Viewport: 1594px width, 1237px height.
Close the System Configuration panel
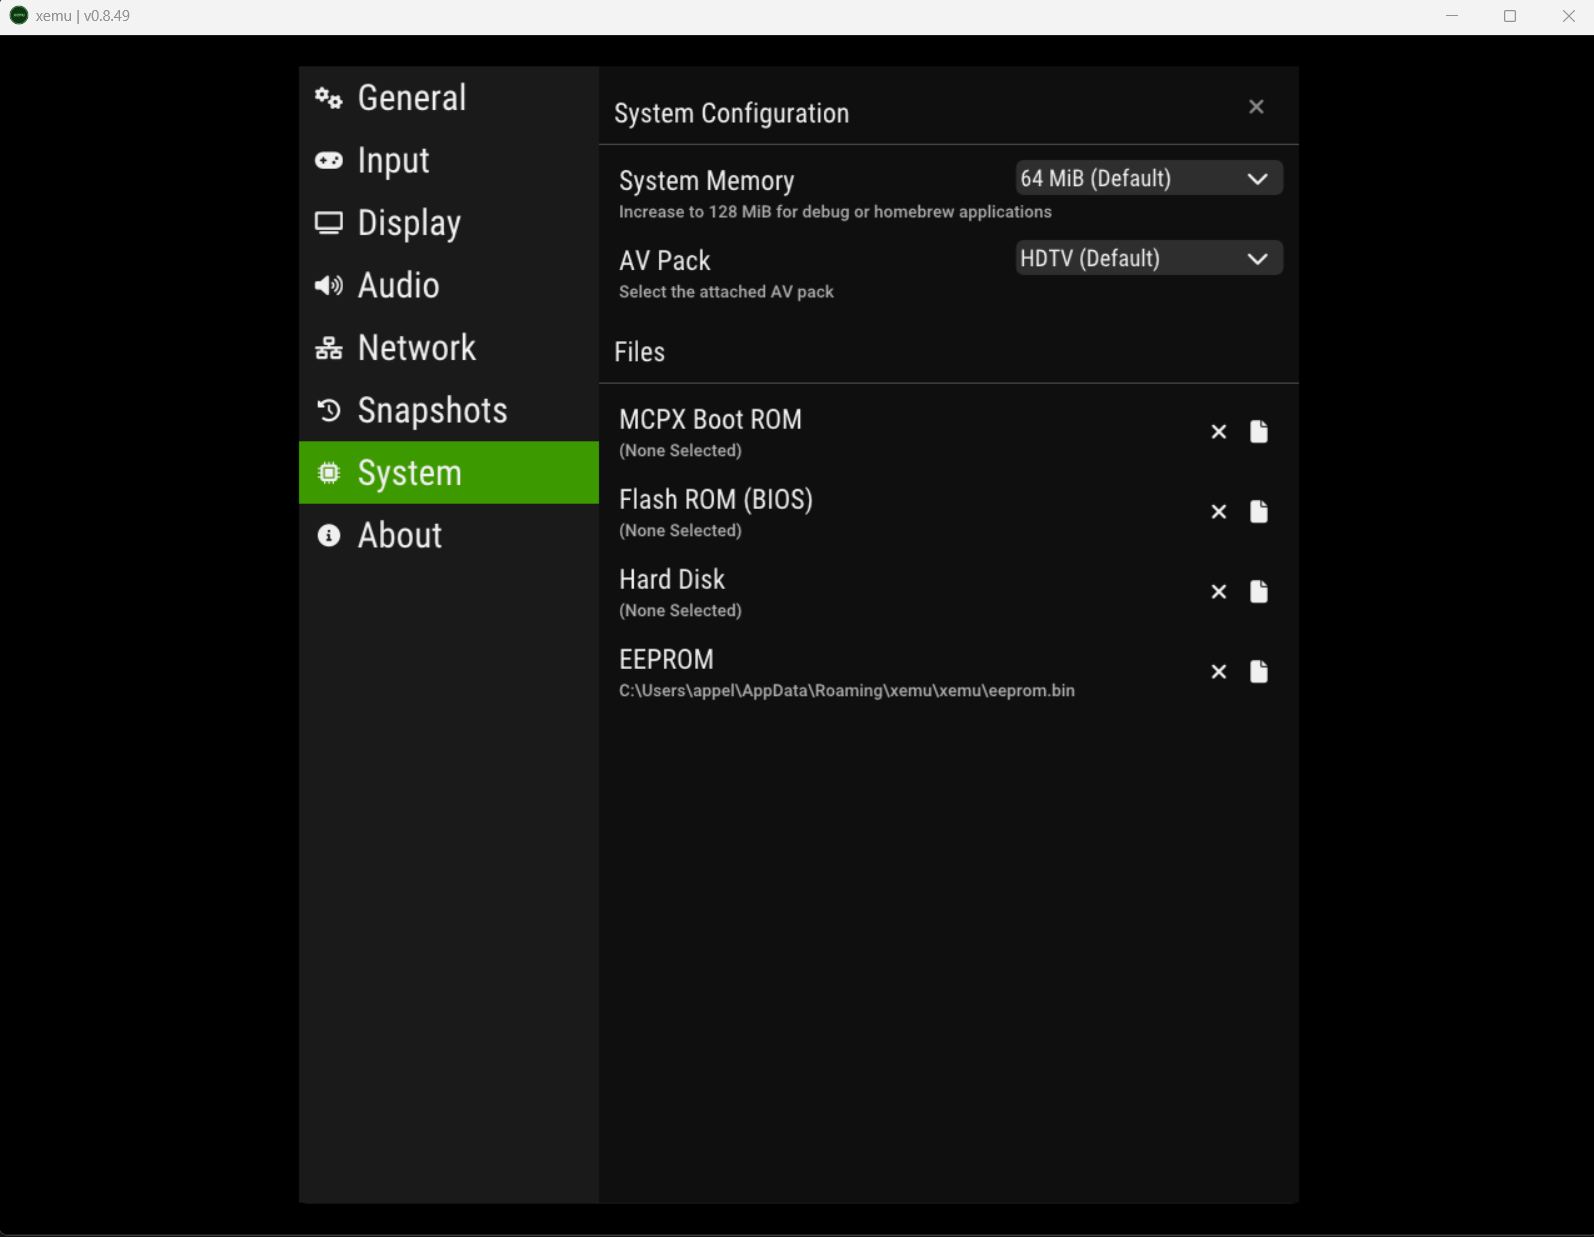pyautogui.click(x=1257, y=107)
